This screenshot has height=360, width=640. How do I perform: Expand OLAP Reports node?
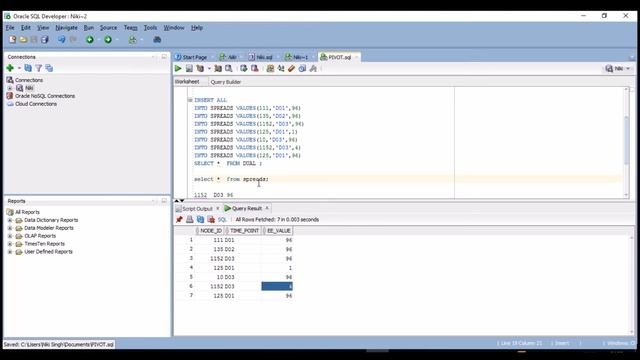coord(10,236)
